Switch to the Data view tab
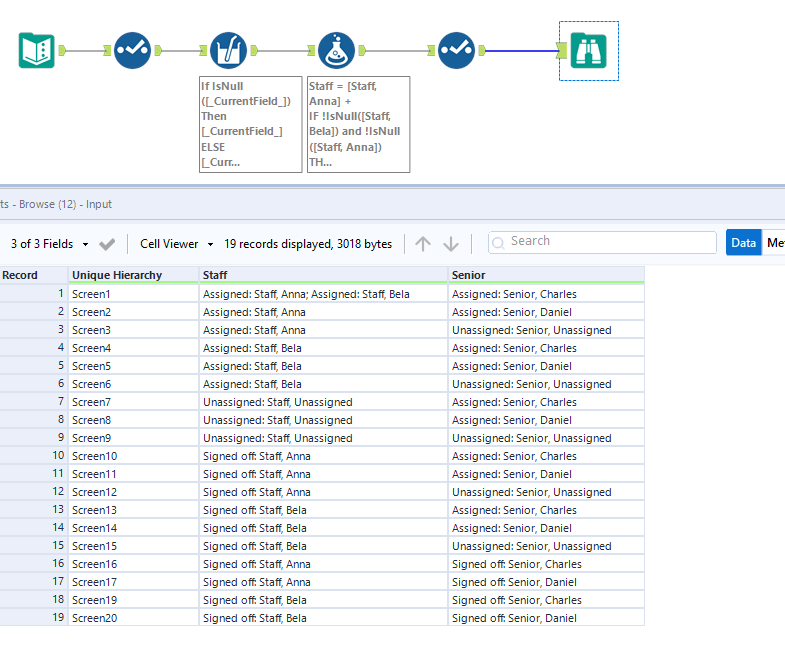The width and height of the screenshot is (785, 667). pyautogui.click(x=743, y=243)
